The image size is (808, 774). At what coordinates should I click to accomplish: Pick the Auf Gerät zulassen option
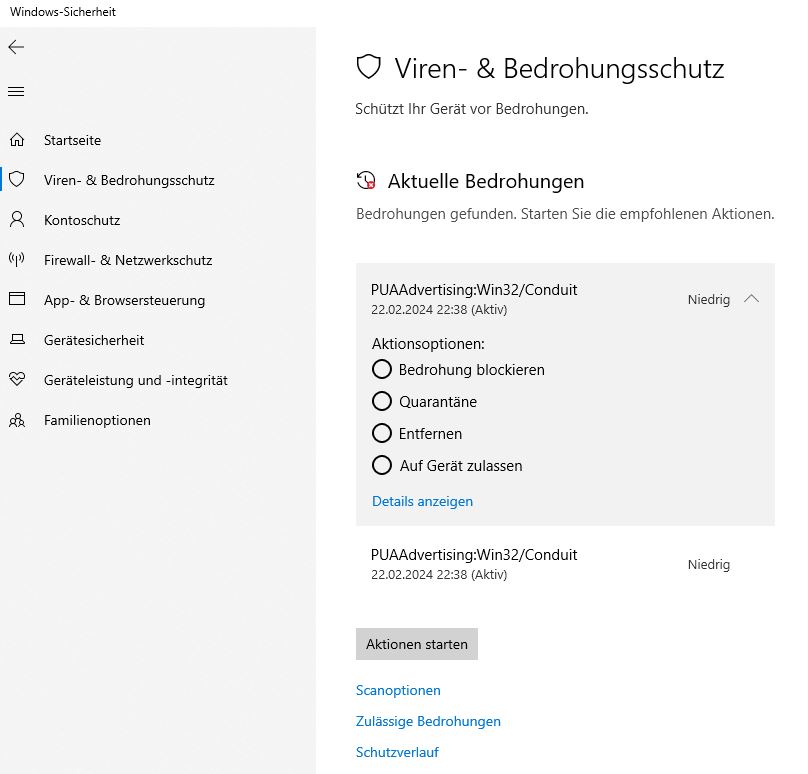(x=382, y=465)
